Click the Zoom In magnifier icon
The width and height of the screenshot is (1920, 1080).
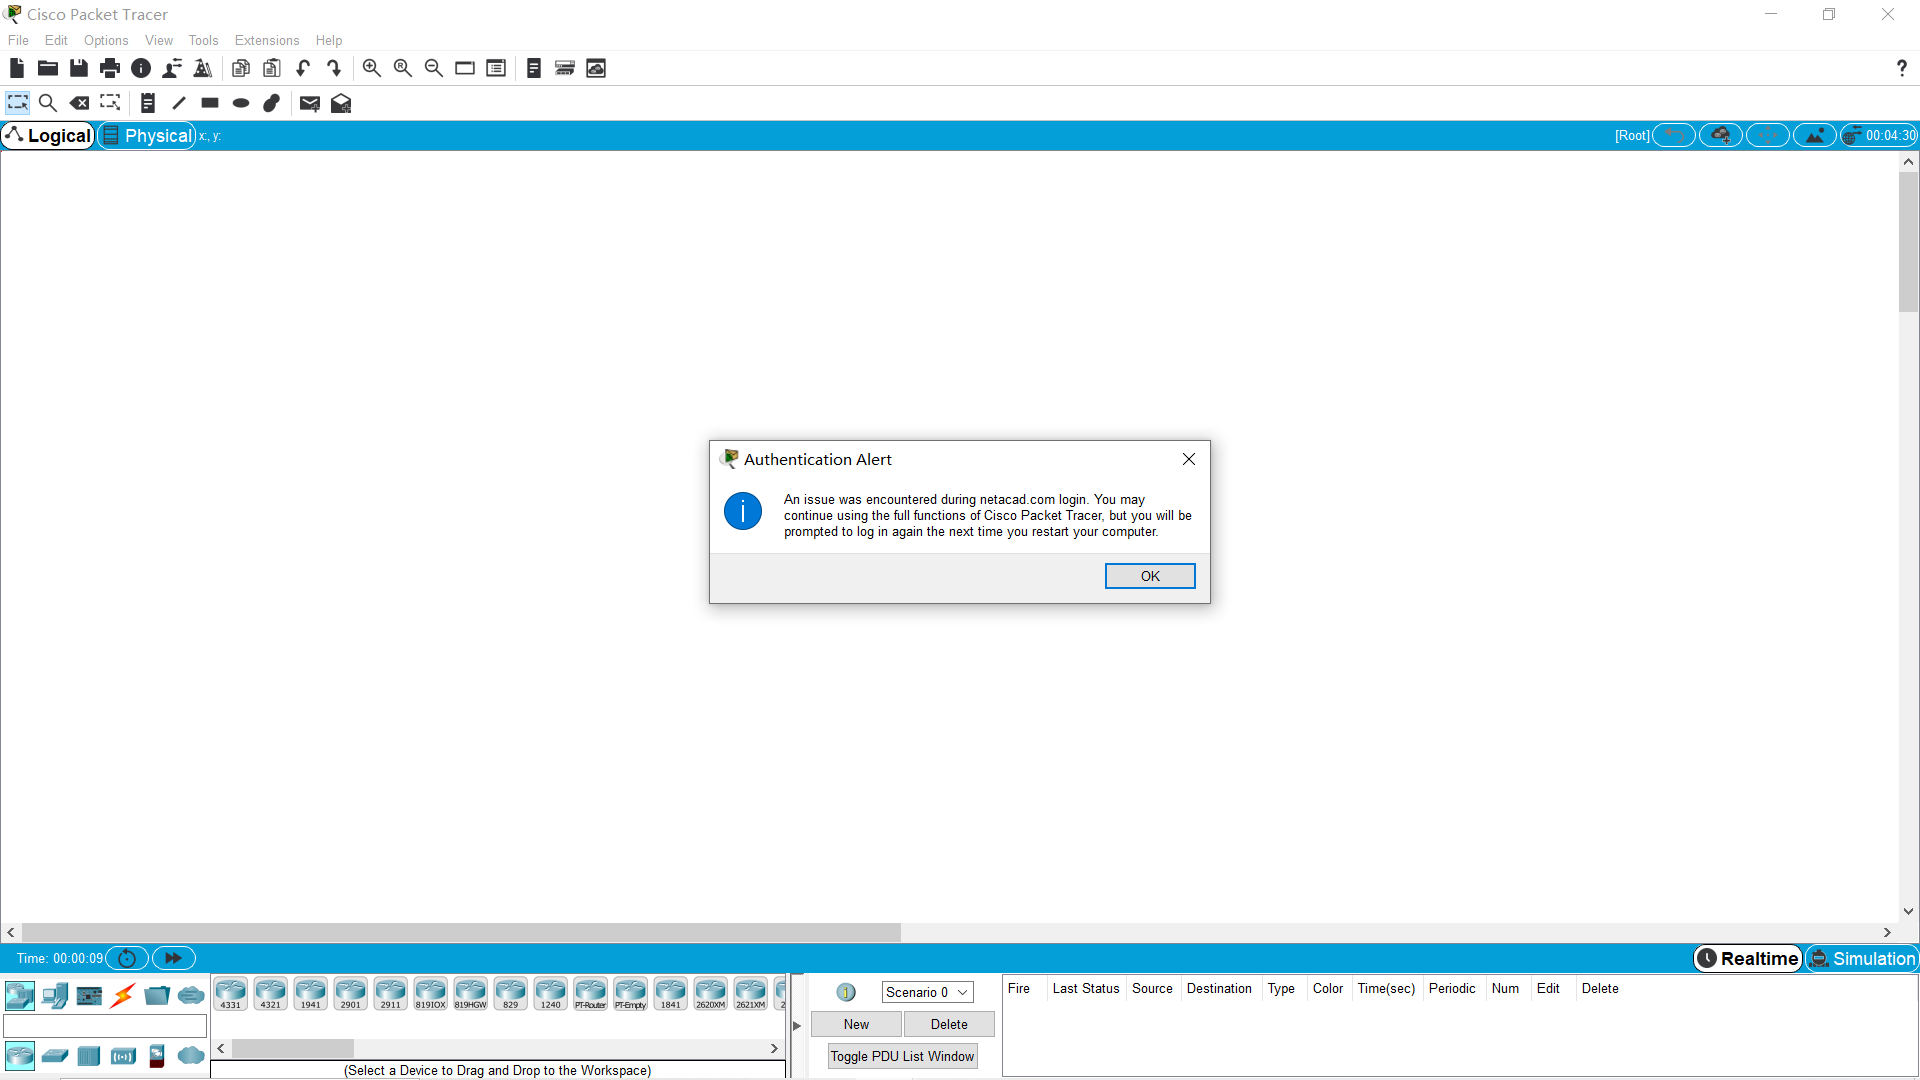point(371,68)
